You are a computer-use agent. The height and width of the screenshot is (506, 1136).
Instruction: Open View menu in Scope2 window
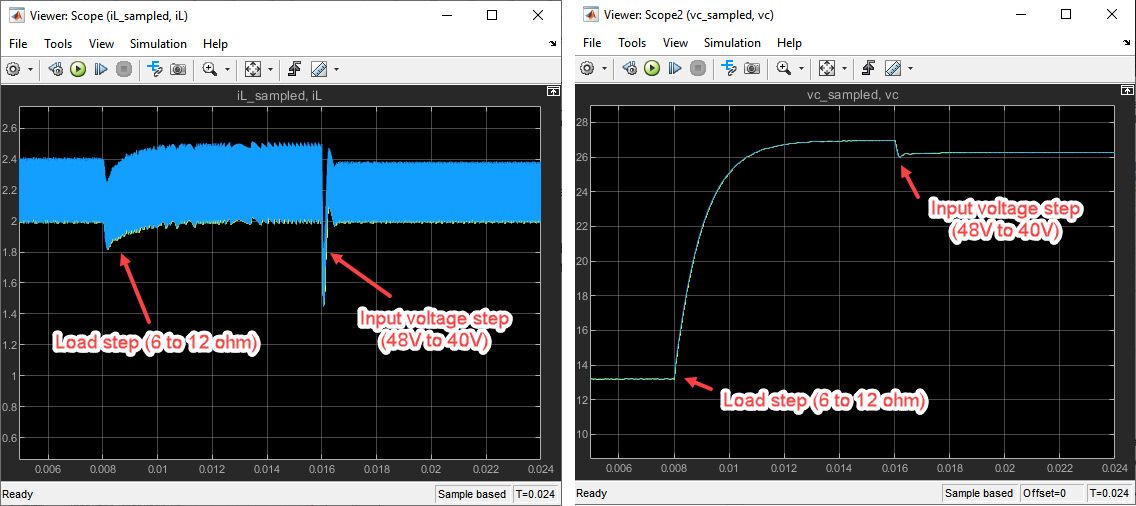pyautogui.click(x=675, y=43)
